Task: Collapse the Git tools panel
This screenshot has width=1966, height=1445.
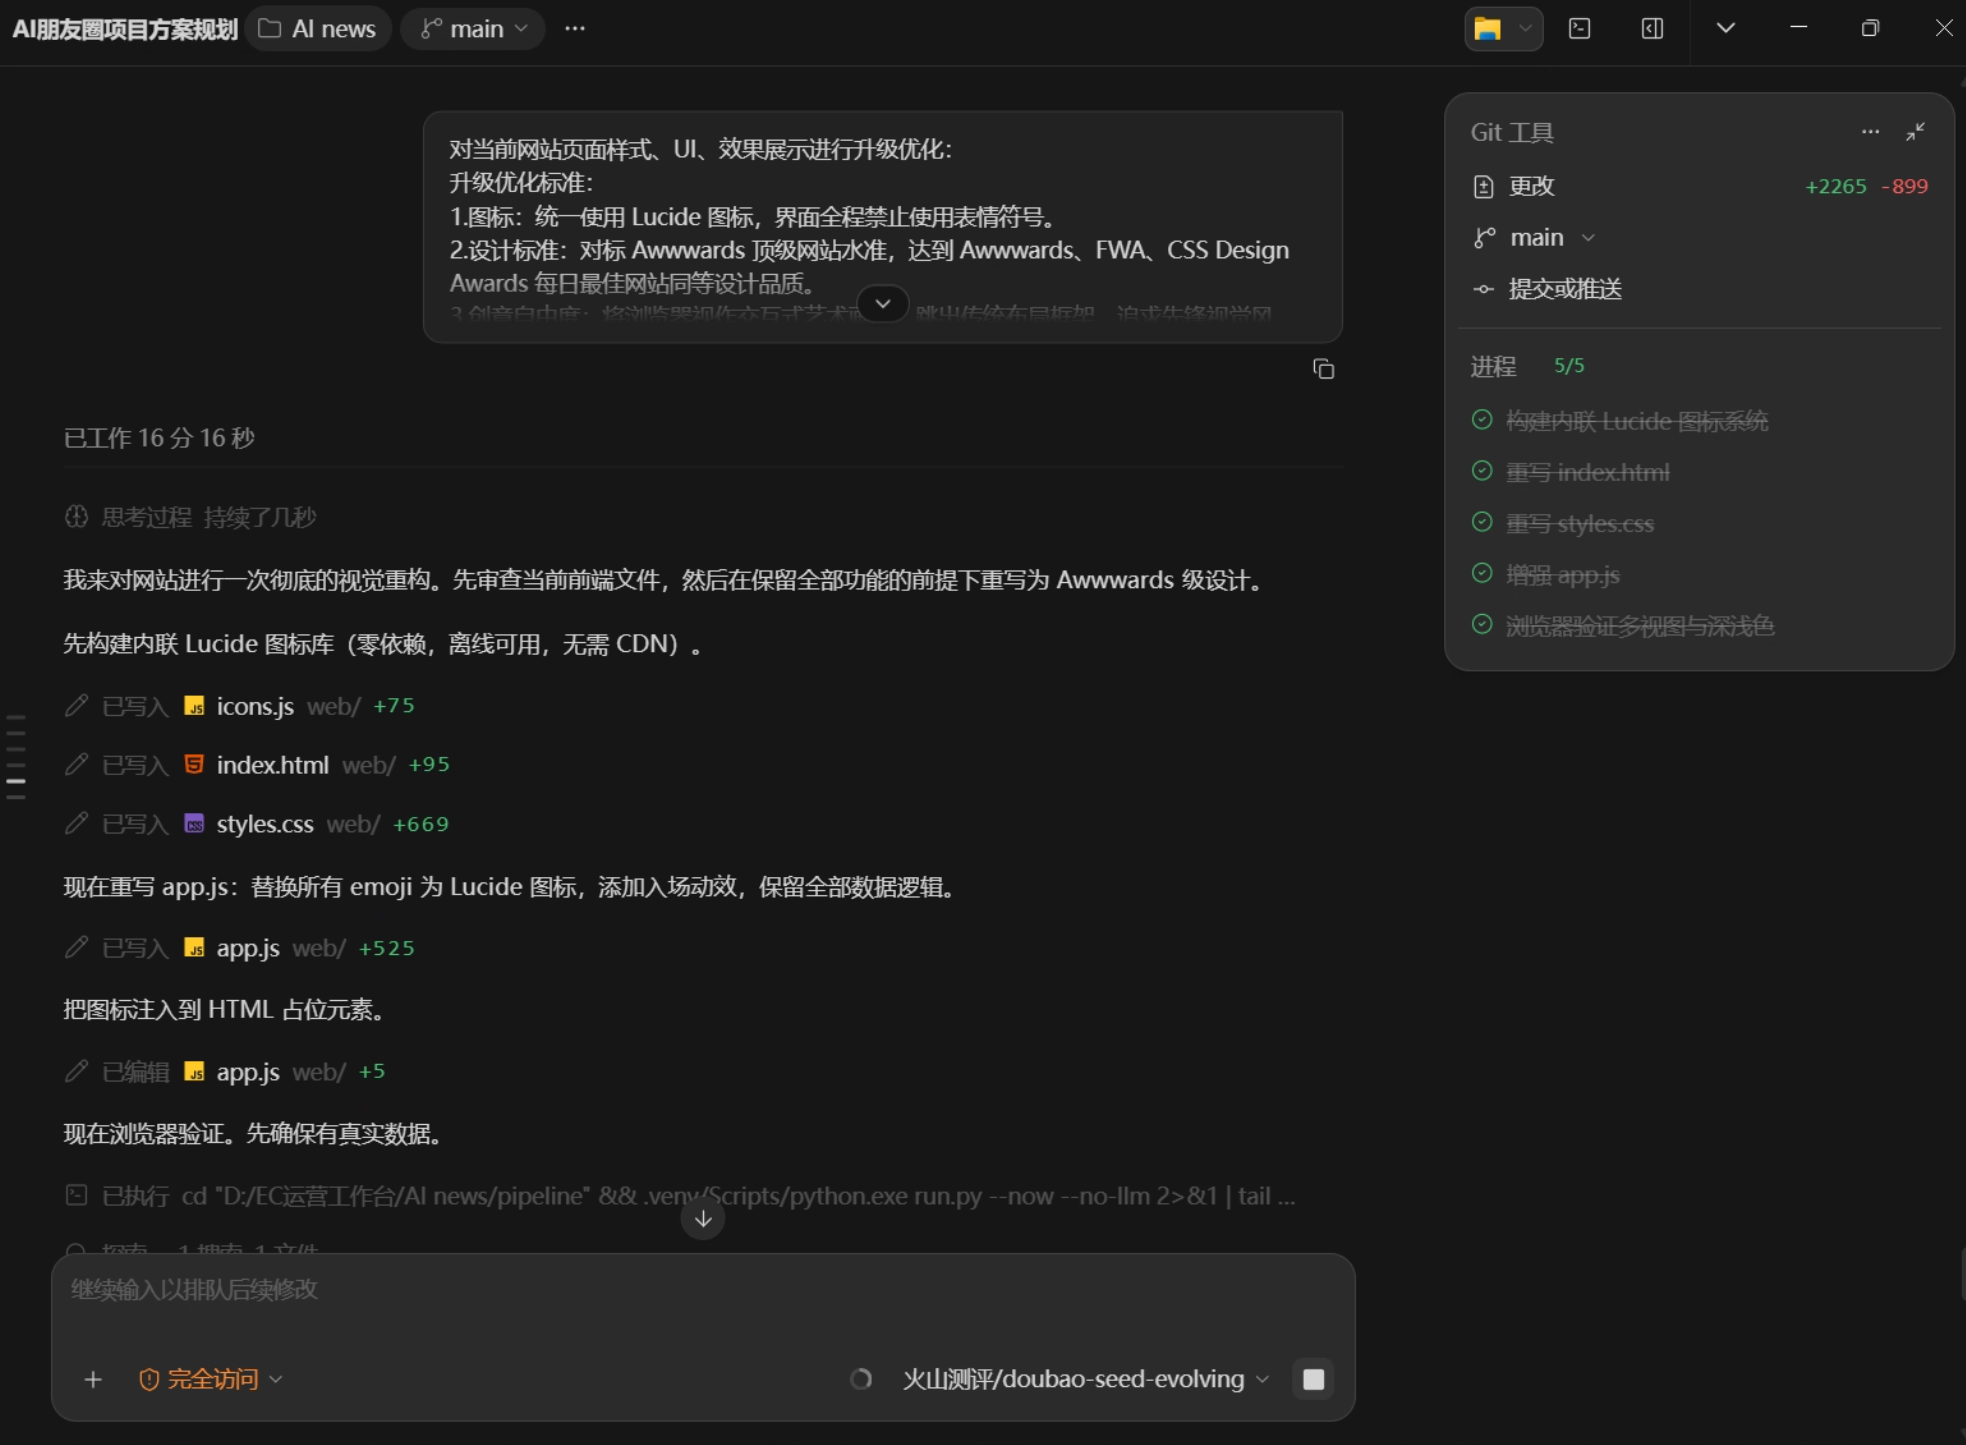Action: coord(1916,132)
